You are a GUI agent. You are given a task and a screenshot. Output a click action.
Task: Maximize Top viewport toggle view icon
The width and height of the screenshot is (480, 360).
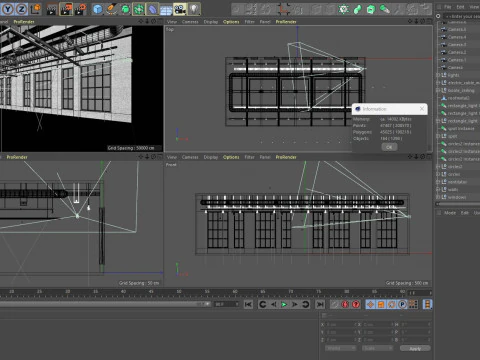point(429,21)
